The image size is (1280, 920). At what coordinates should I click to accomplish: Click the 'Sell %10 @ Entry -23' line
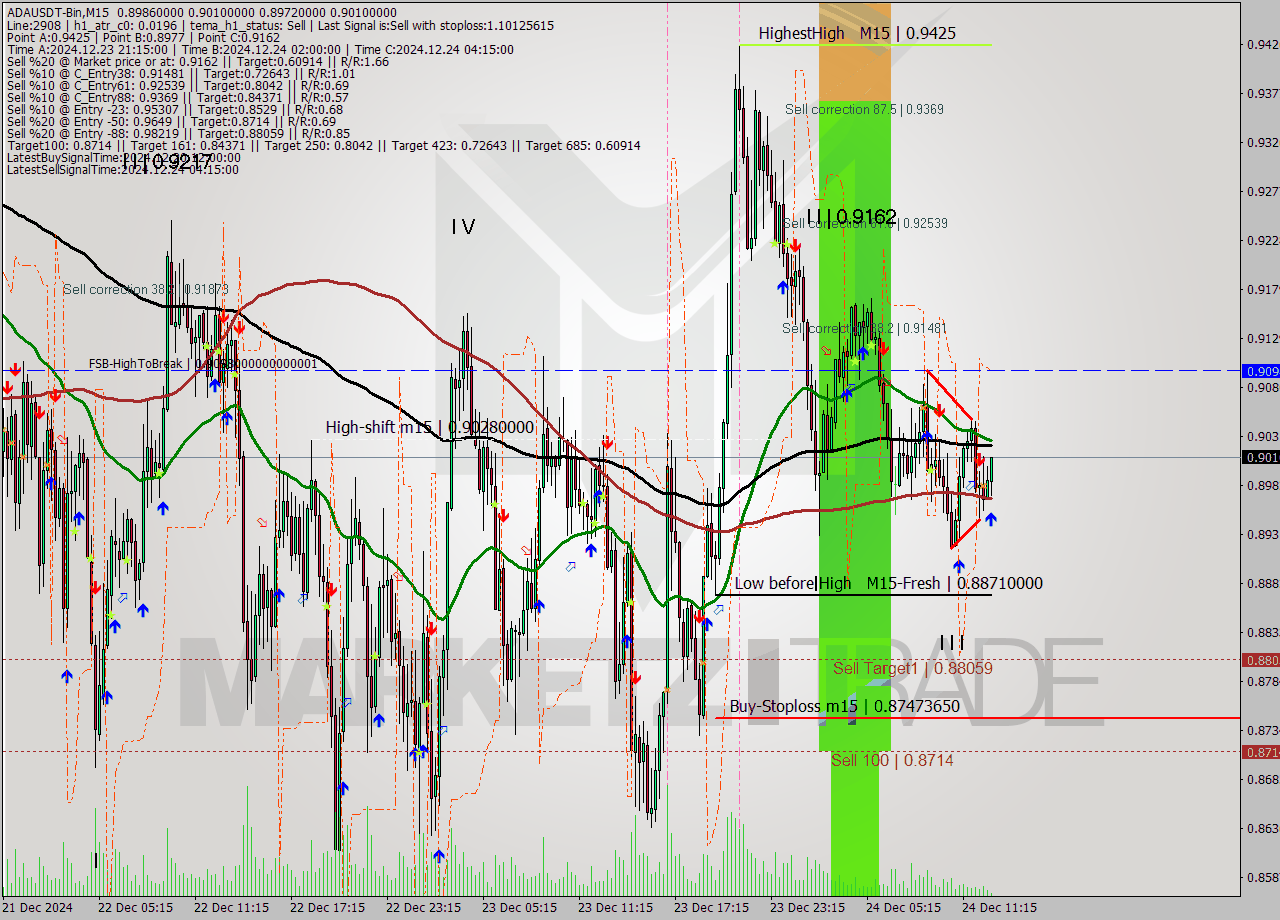tap(175, 109)
